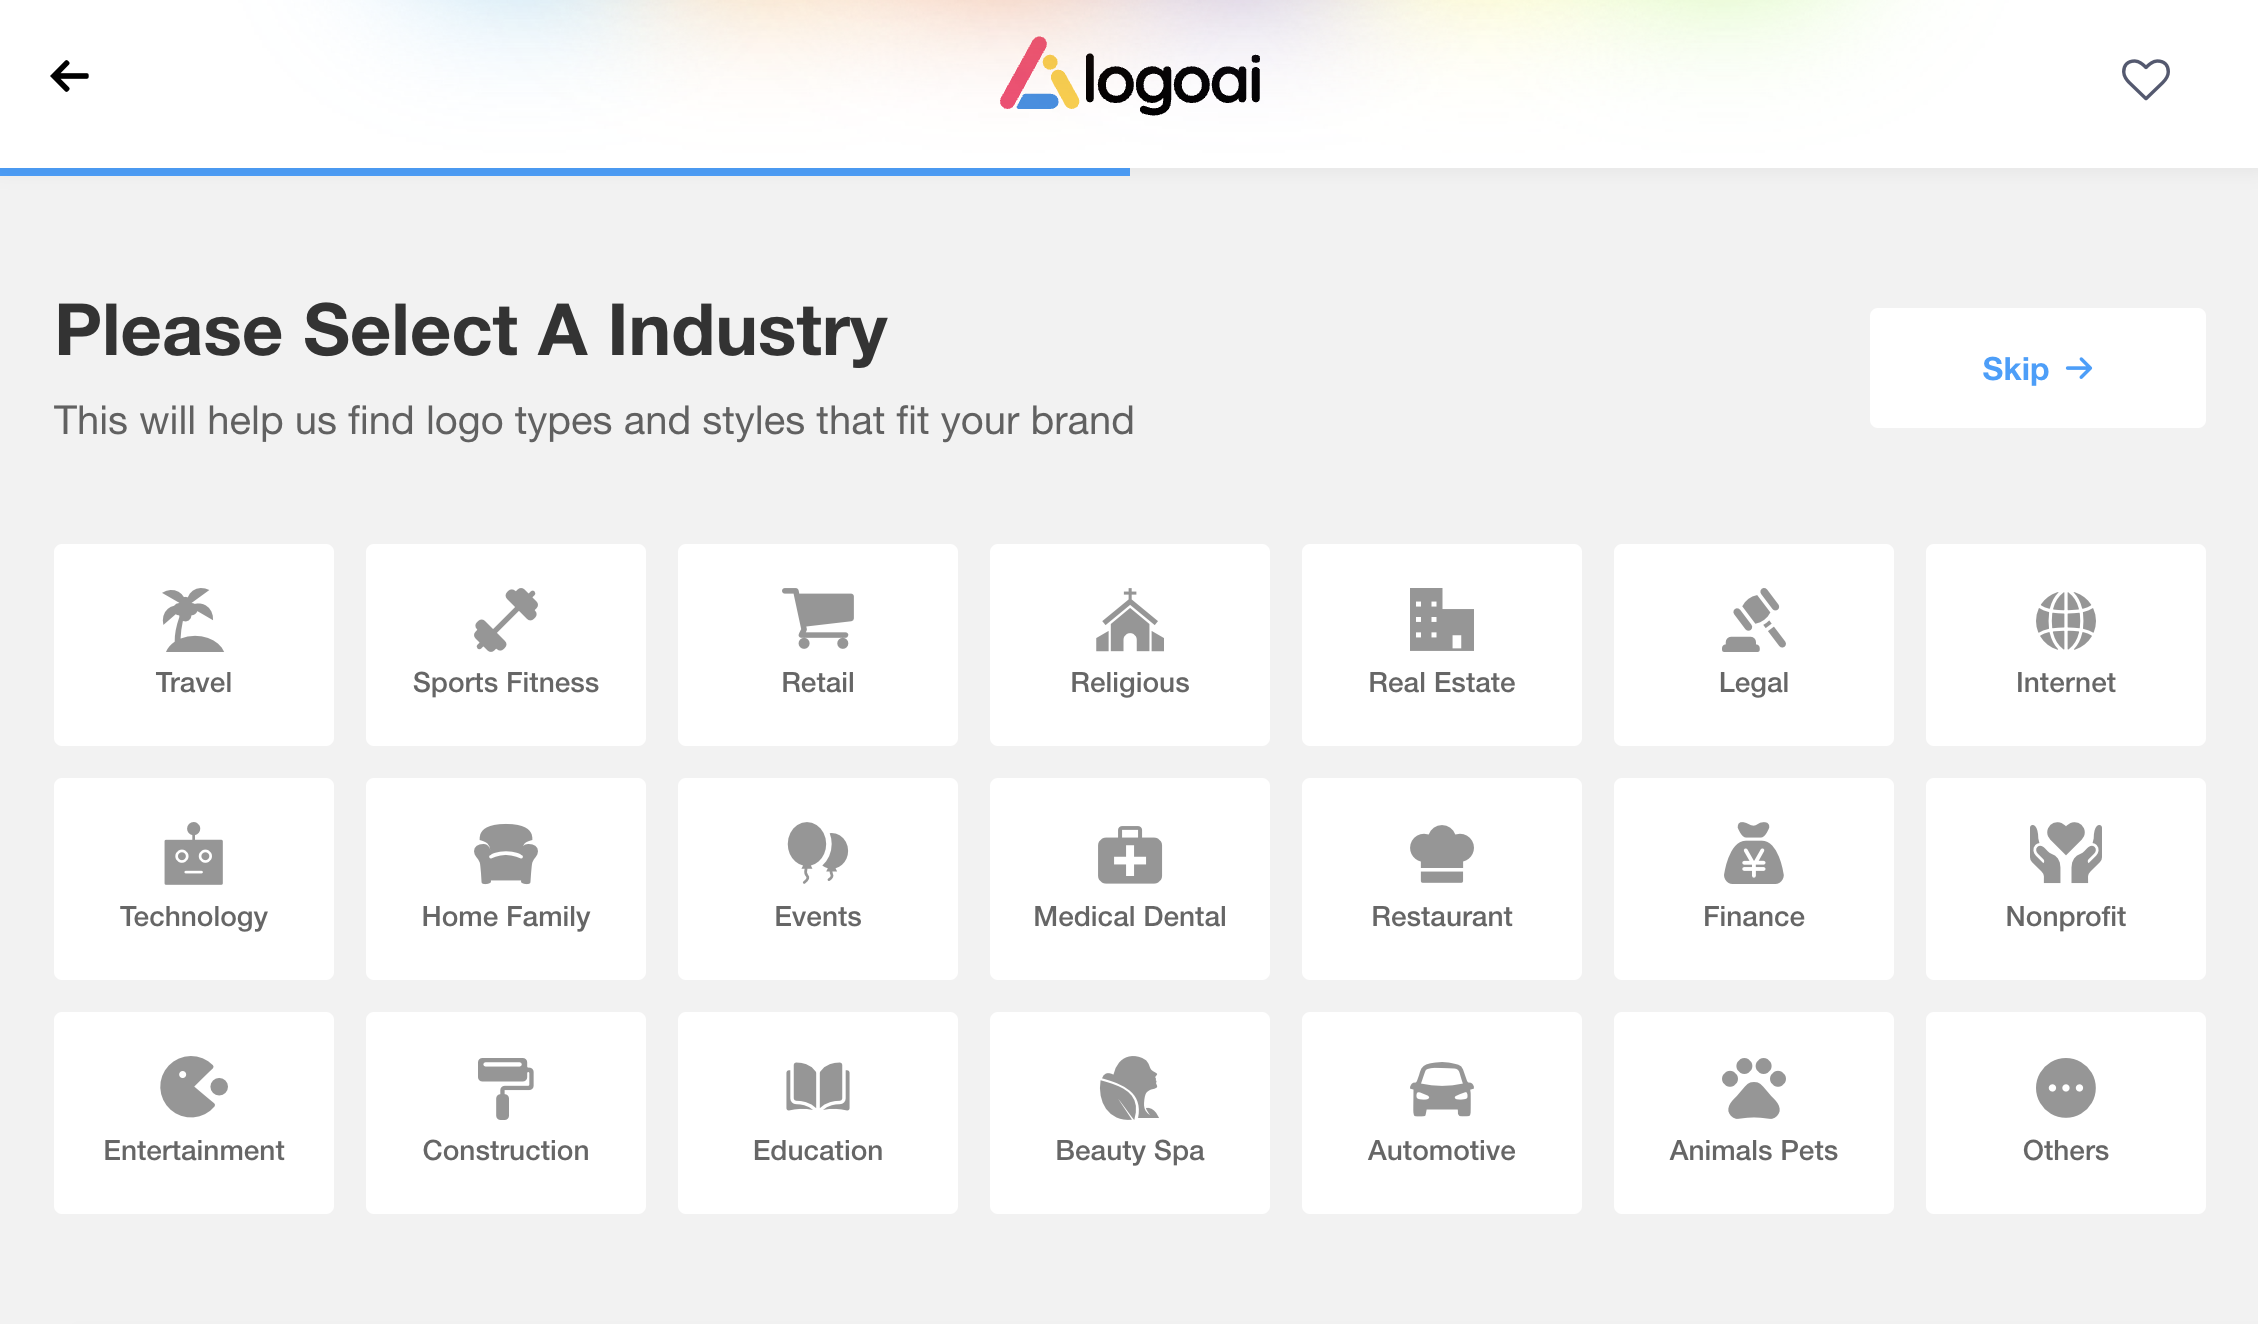
Task: Select the Construction paint roller card
Action: point(505,1113)
